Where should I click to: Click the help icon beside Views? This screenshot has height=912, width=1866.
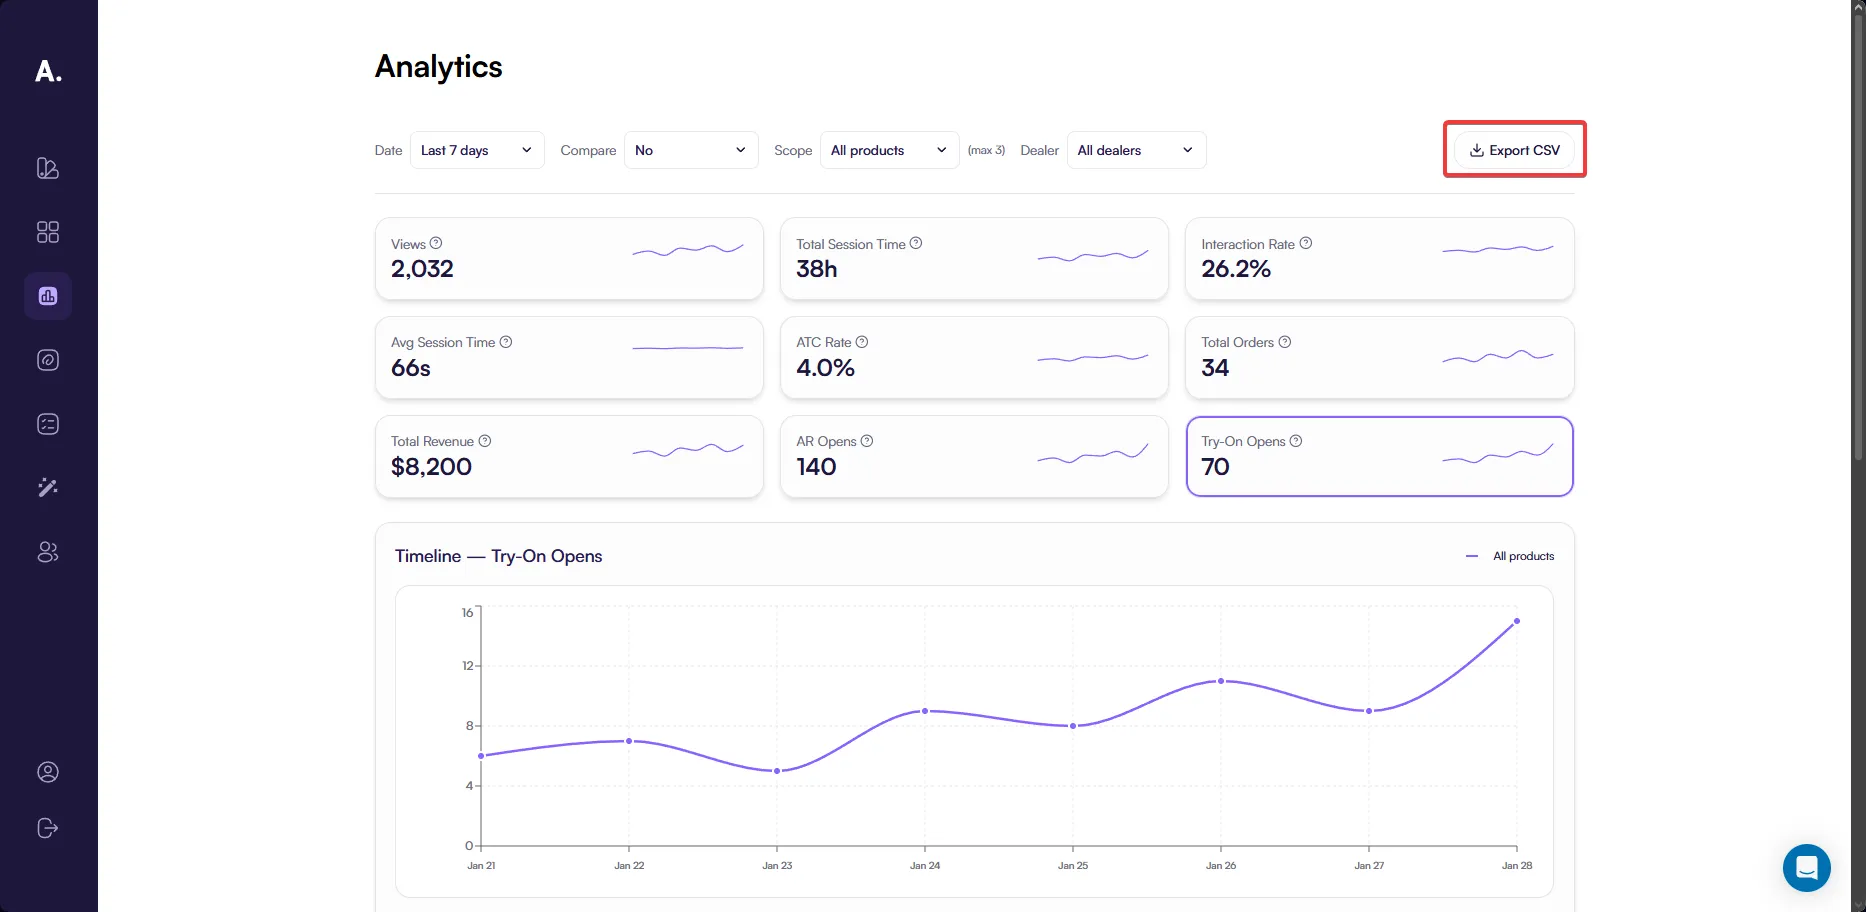click(x=436, y=243)
